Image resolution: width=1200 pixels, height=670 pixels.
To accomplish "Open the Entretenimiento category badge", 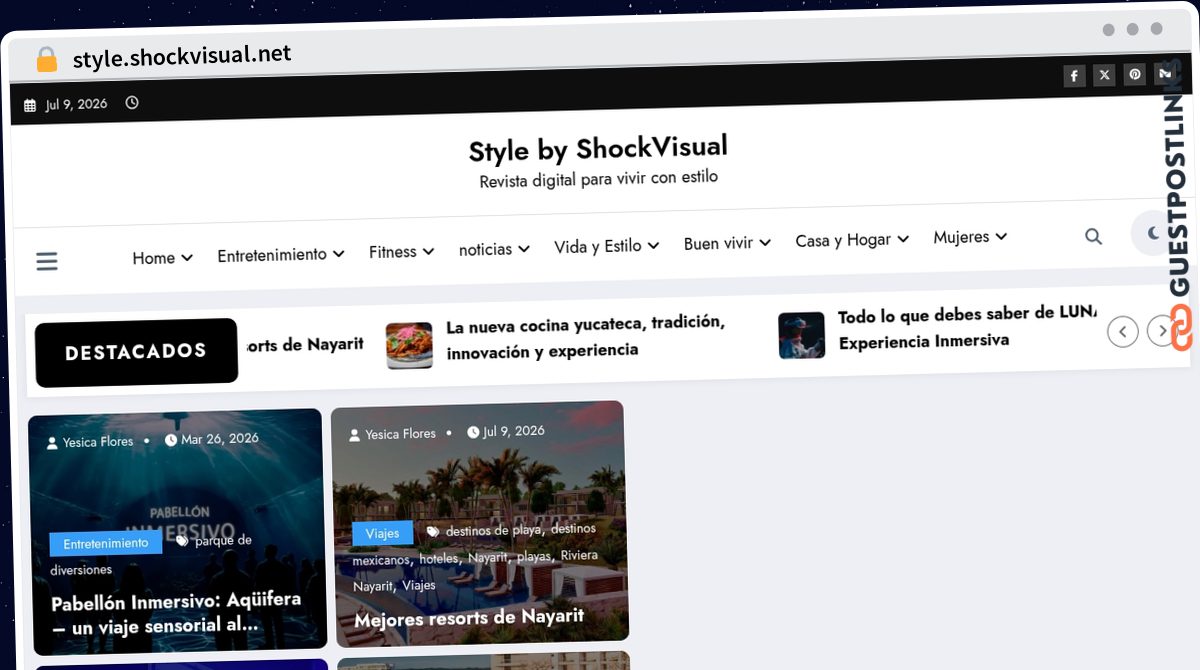I will (x=105, y=544).
